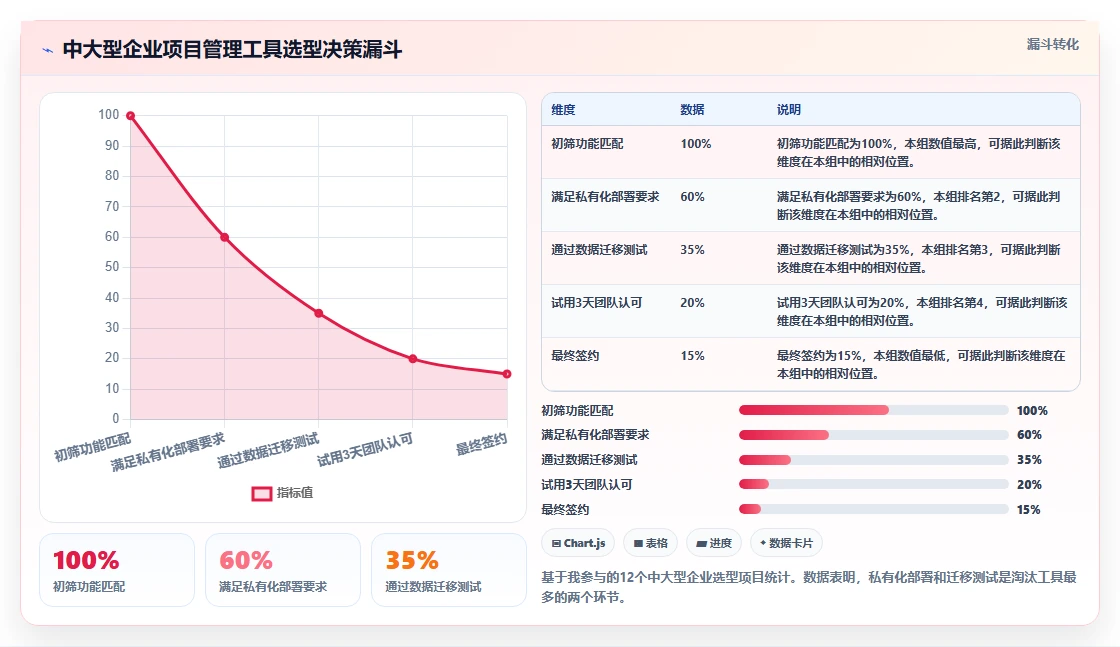The width and height of the screenshot is (1120, 647).
Task: Click the 初筛功能匹配 x-axis label on the chart
Action: tap(92, 447)
